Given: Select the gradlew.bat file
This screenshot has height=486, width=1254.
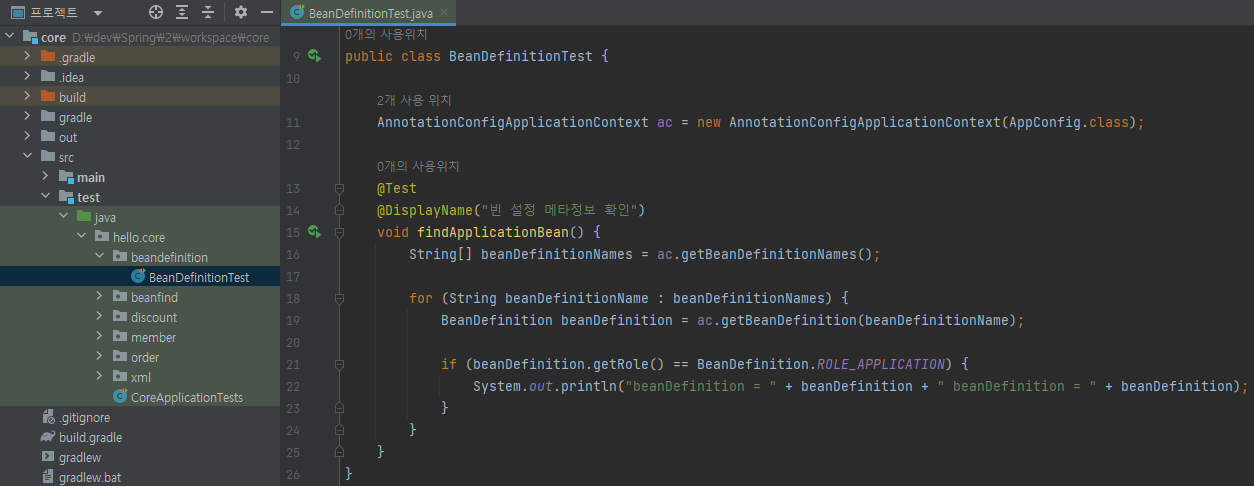Looking at the screenshot, I should [x=140, y=477].
